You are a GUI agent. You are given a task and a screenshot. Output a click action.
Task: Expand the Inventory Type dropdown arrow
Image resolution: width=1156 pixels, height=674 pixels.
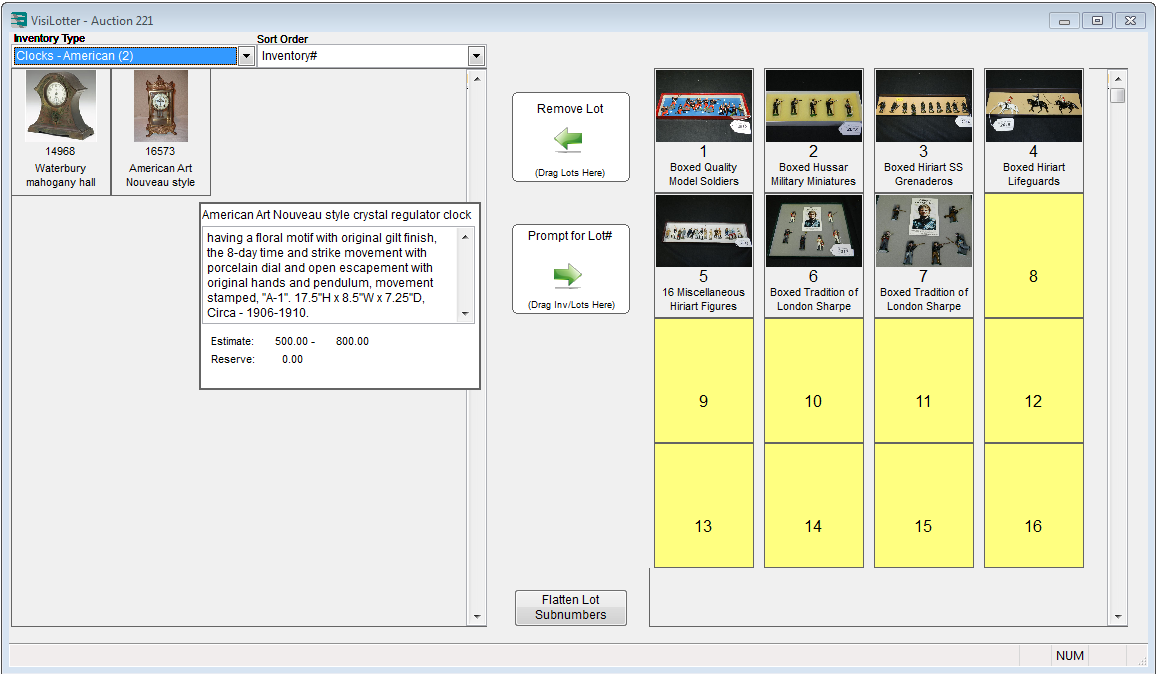(246, 57)
